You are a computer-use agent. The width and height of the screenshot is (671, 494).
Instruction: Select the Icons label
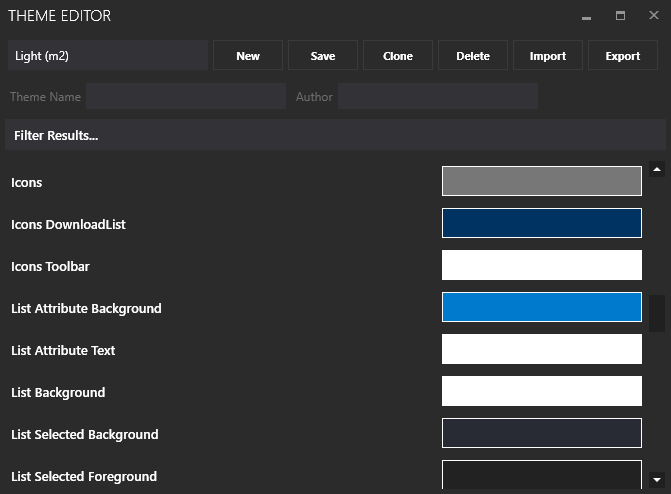tap(27, 183)
